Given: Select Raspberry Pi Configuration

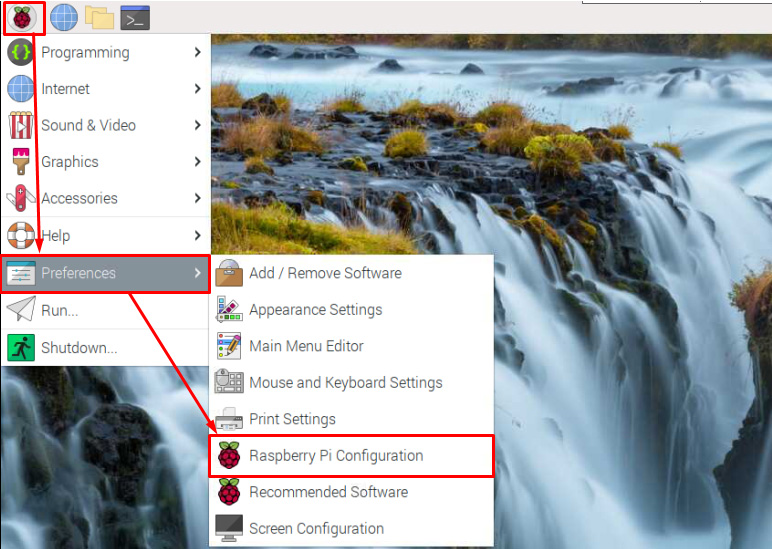Looking at the screenshot, I should point(336,455).
